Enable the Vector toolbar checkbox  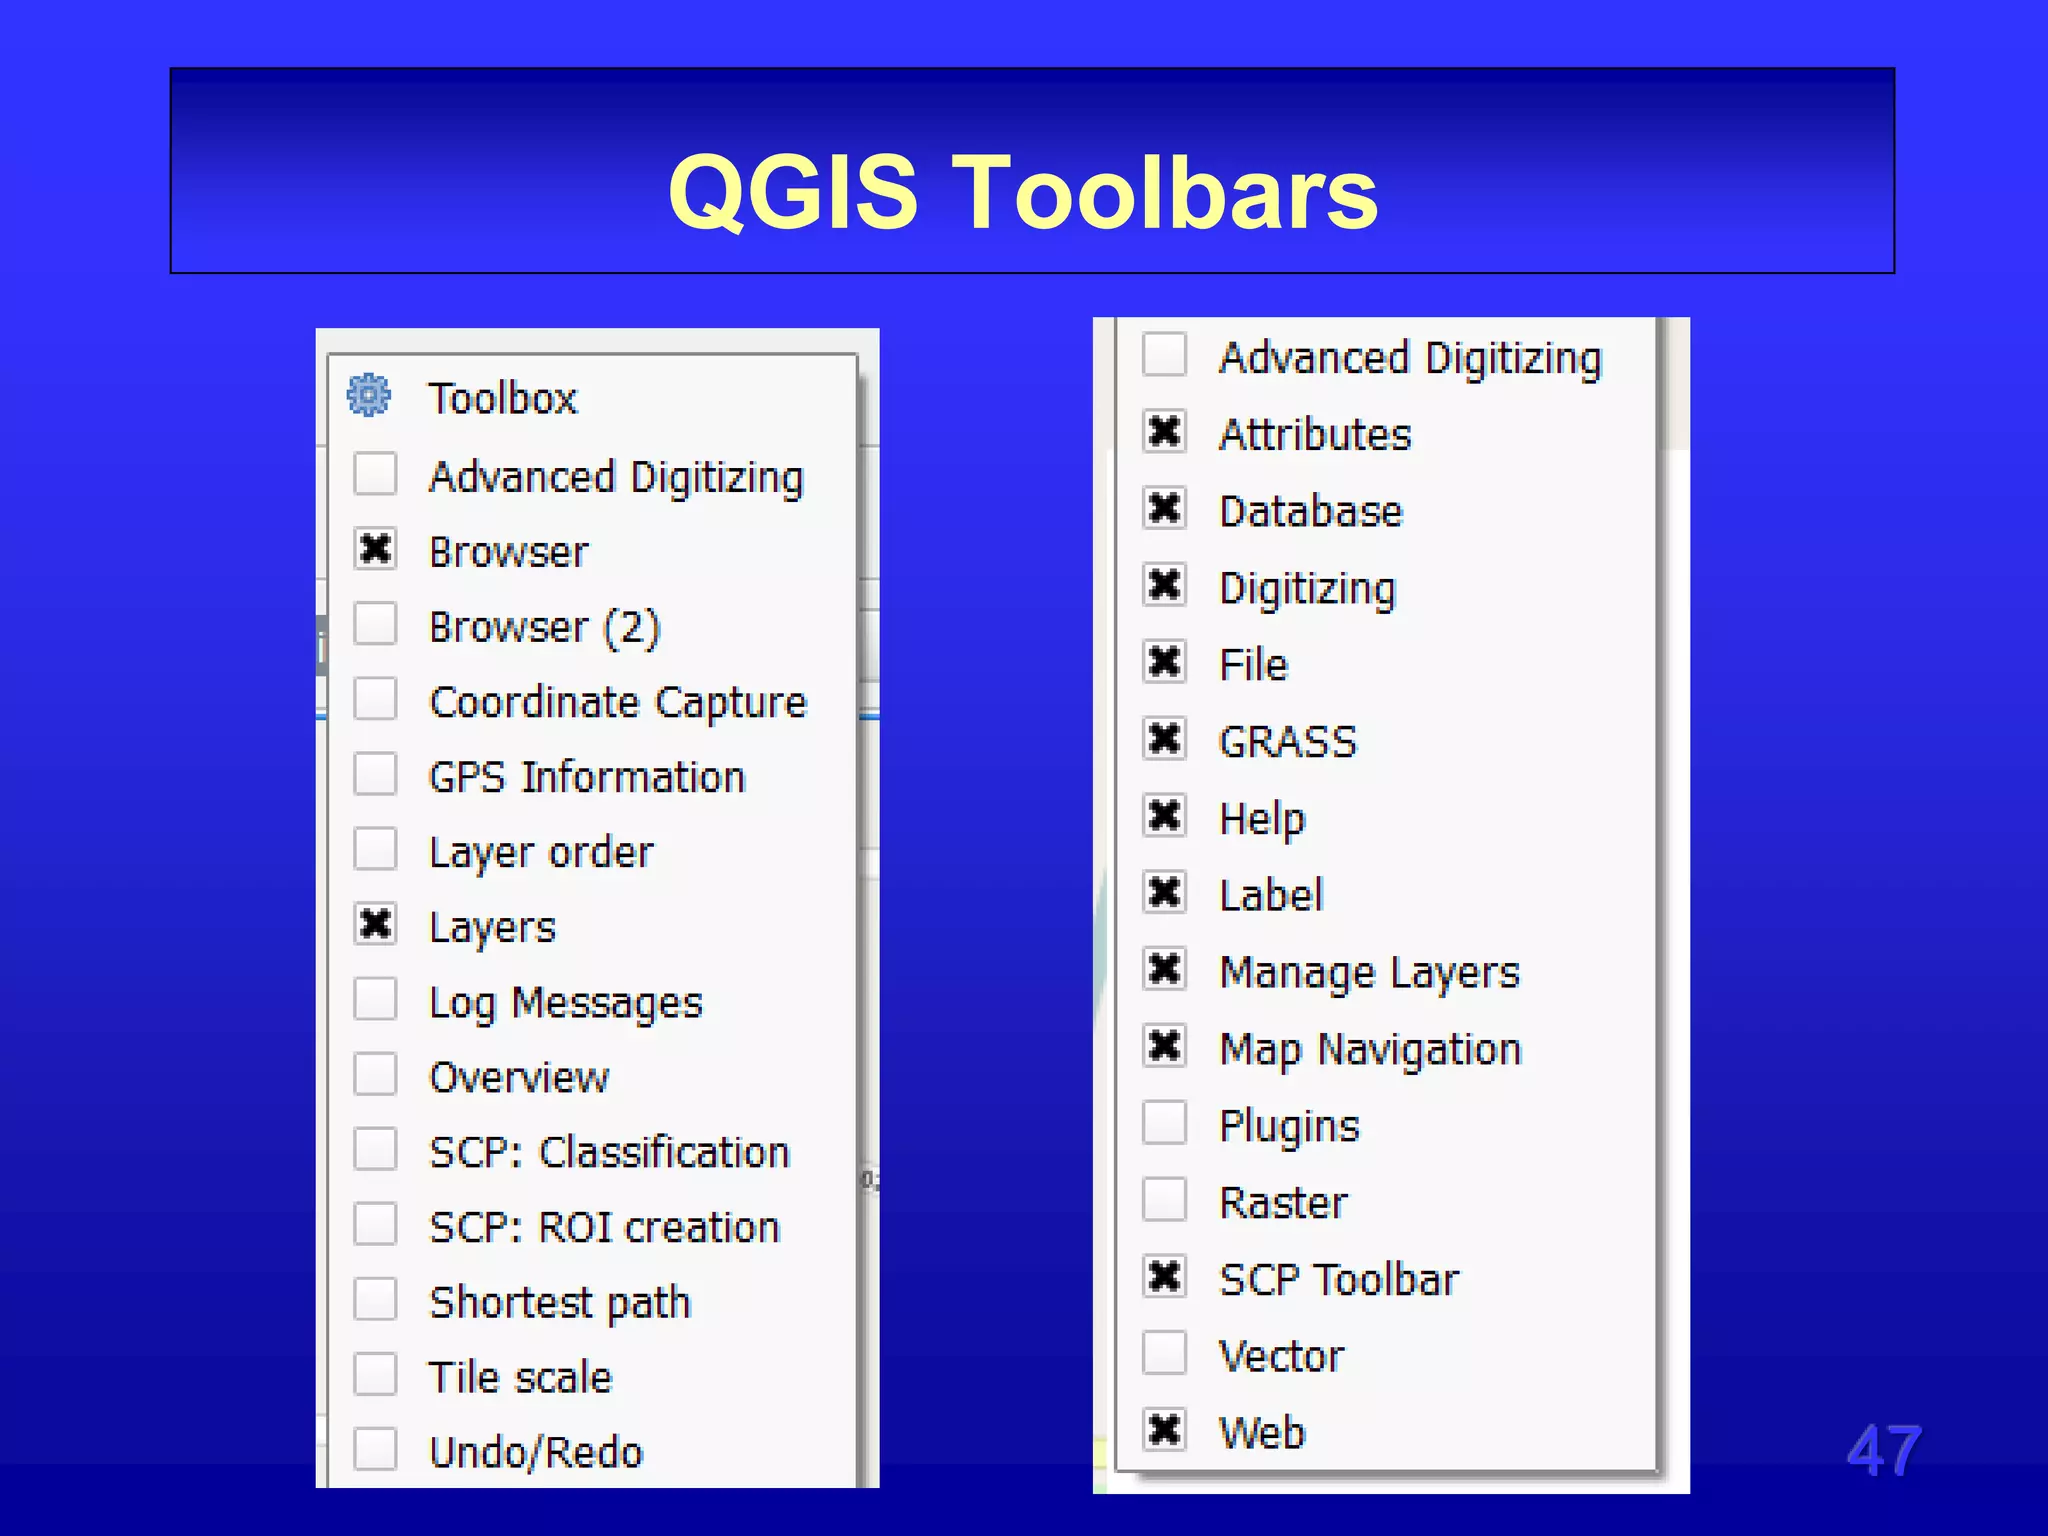pos(1165,1353)
